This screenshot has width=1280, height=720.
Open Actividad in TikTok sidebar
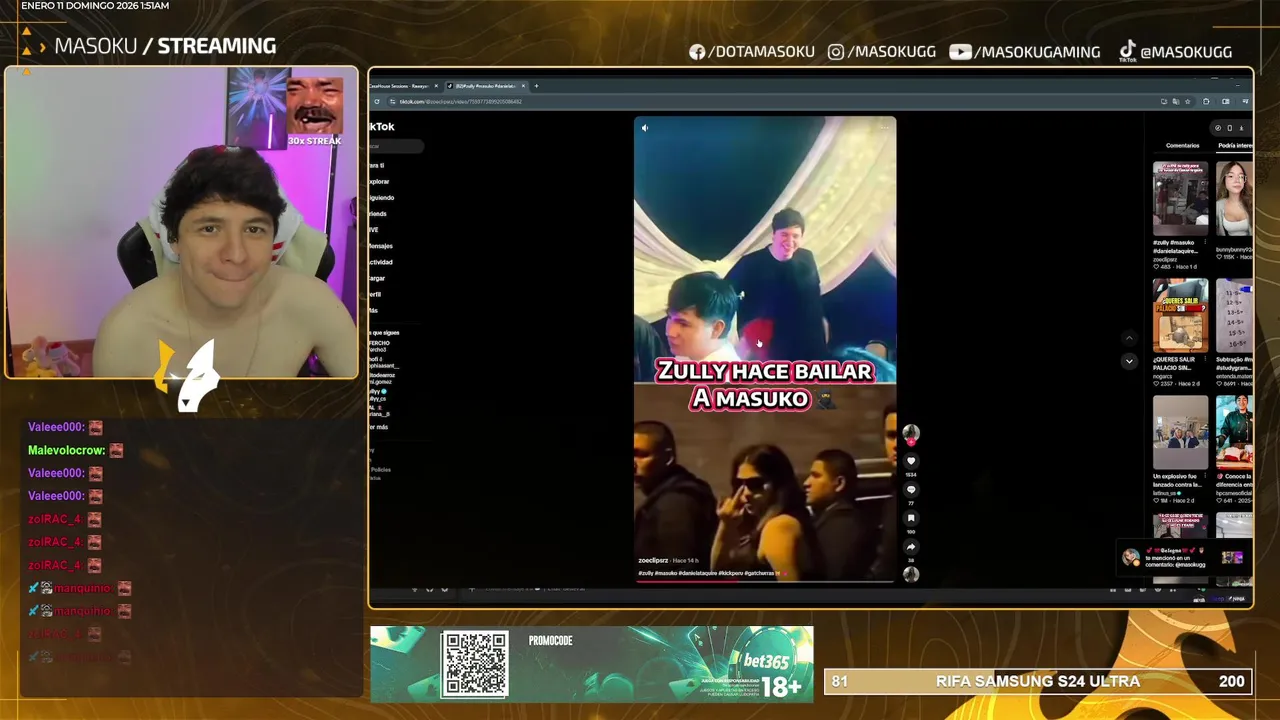click(x=381, y=262)
